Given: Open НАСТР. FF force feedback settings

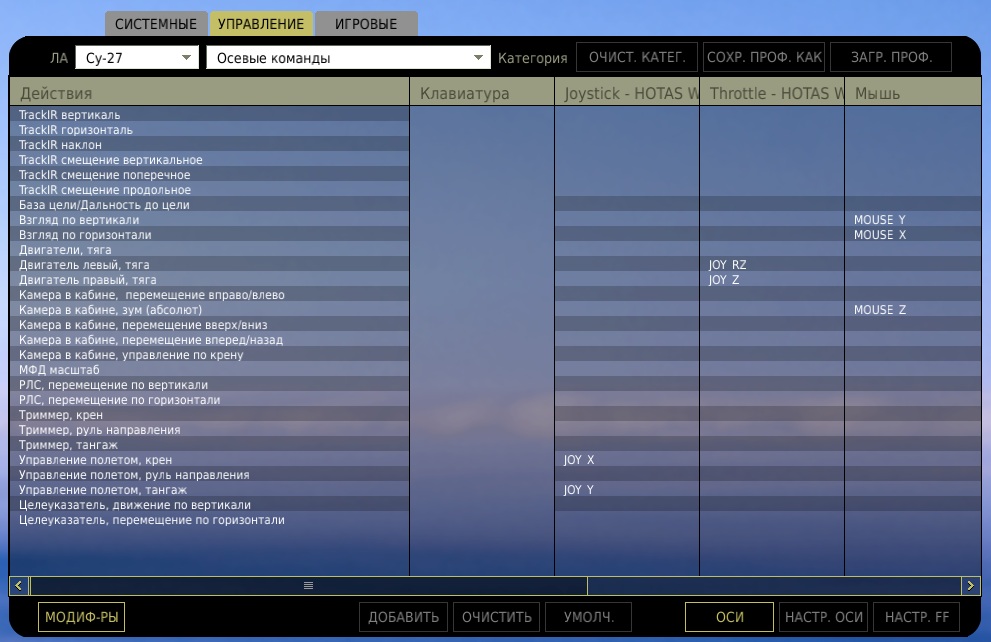Looking at the screenshot, I should [916, 617].
